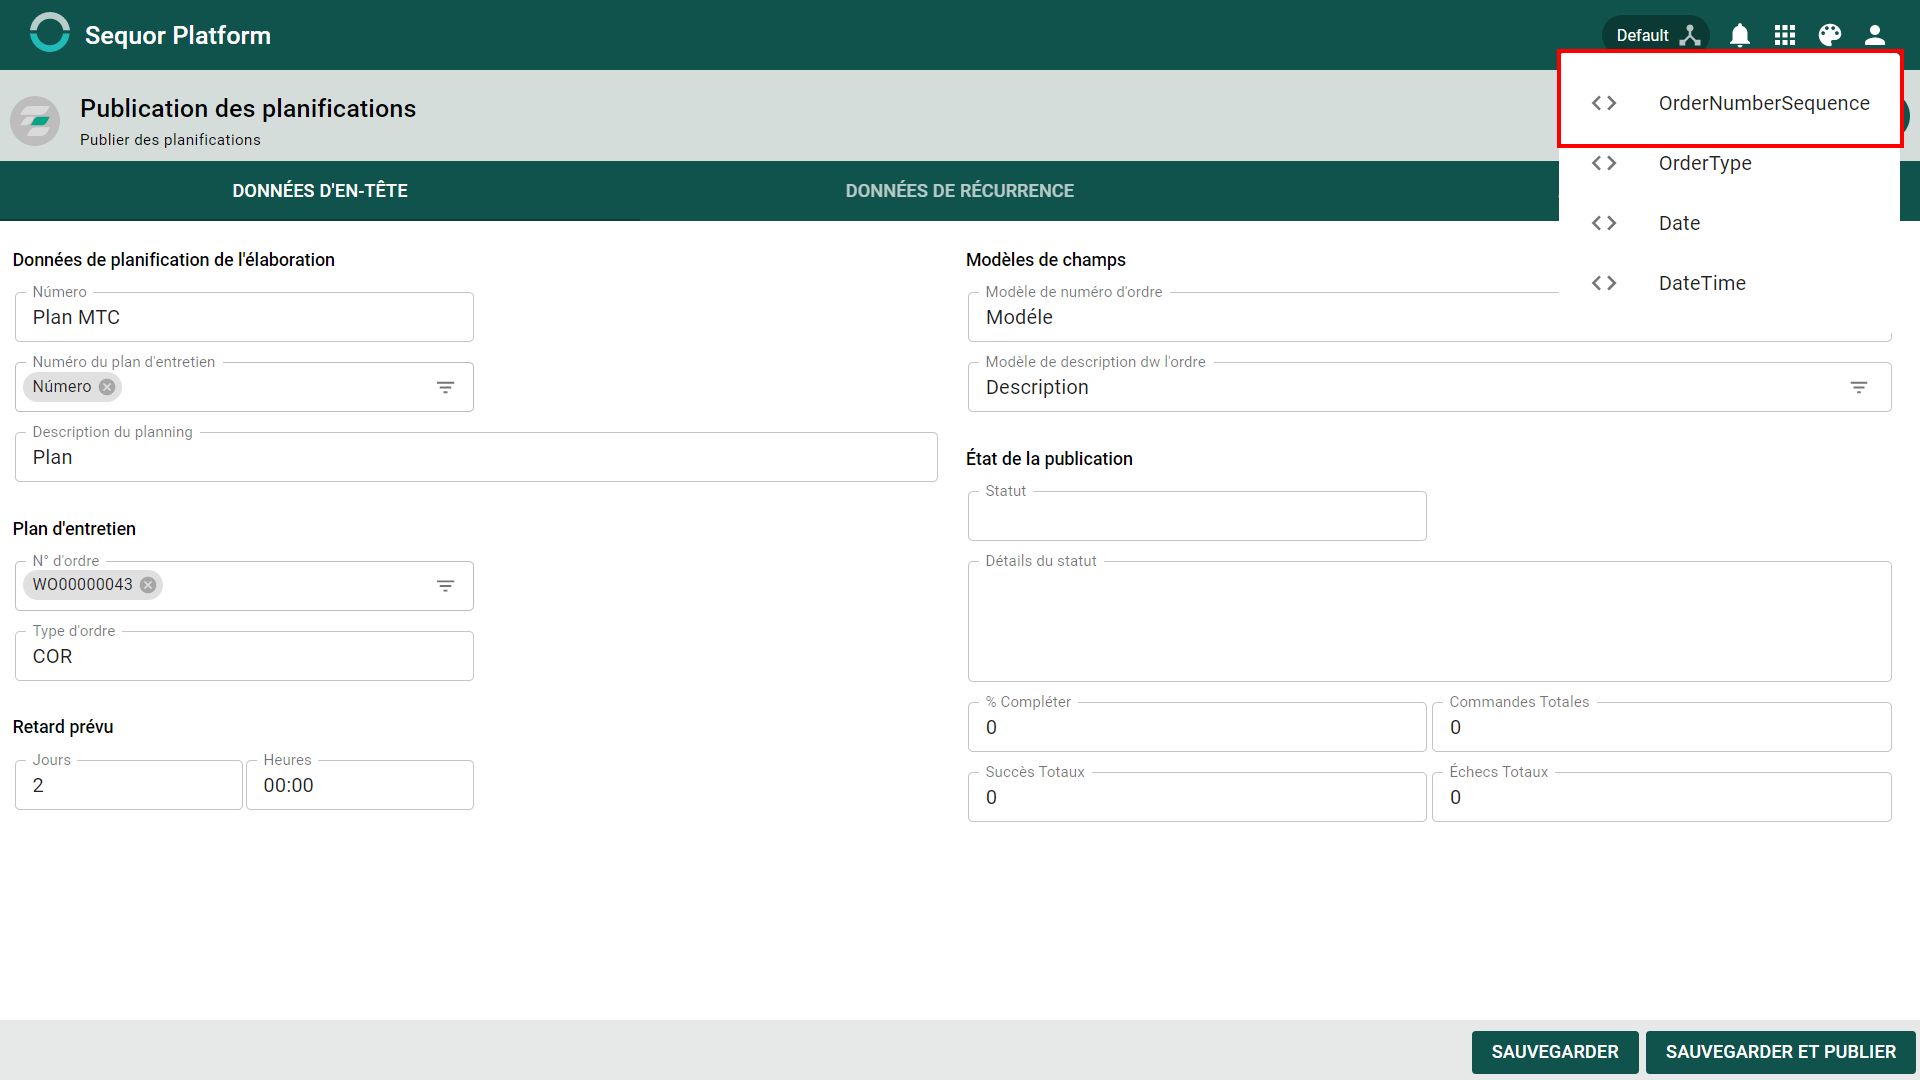Screen dimensions: 1920x1080
Task: Open filter list for Numéro du plan d'entretien
Action: [446, 387]
